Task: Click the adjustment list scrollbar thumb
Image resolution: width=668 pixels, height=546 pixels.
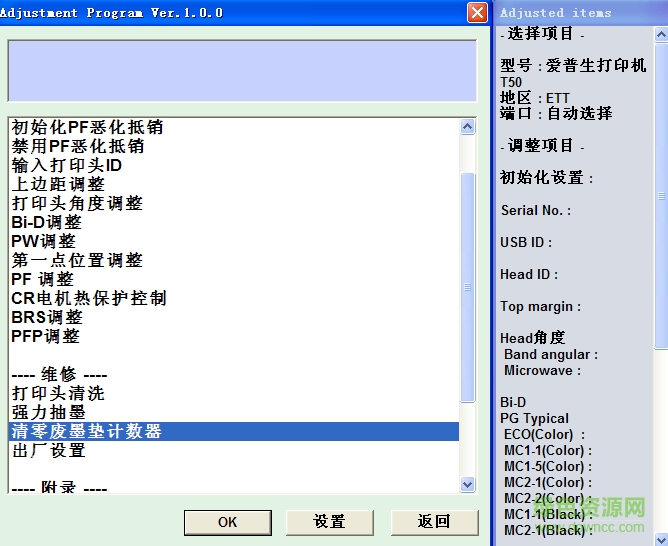Action: pos(467,287)
